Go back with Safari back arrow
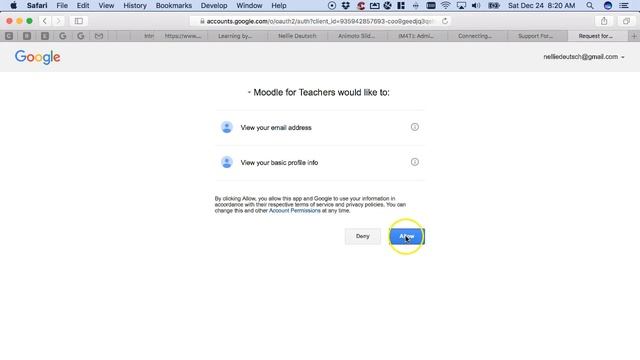 (x=44, y=21)
